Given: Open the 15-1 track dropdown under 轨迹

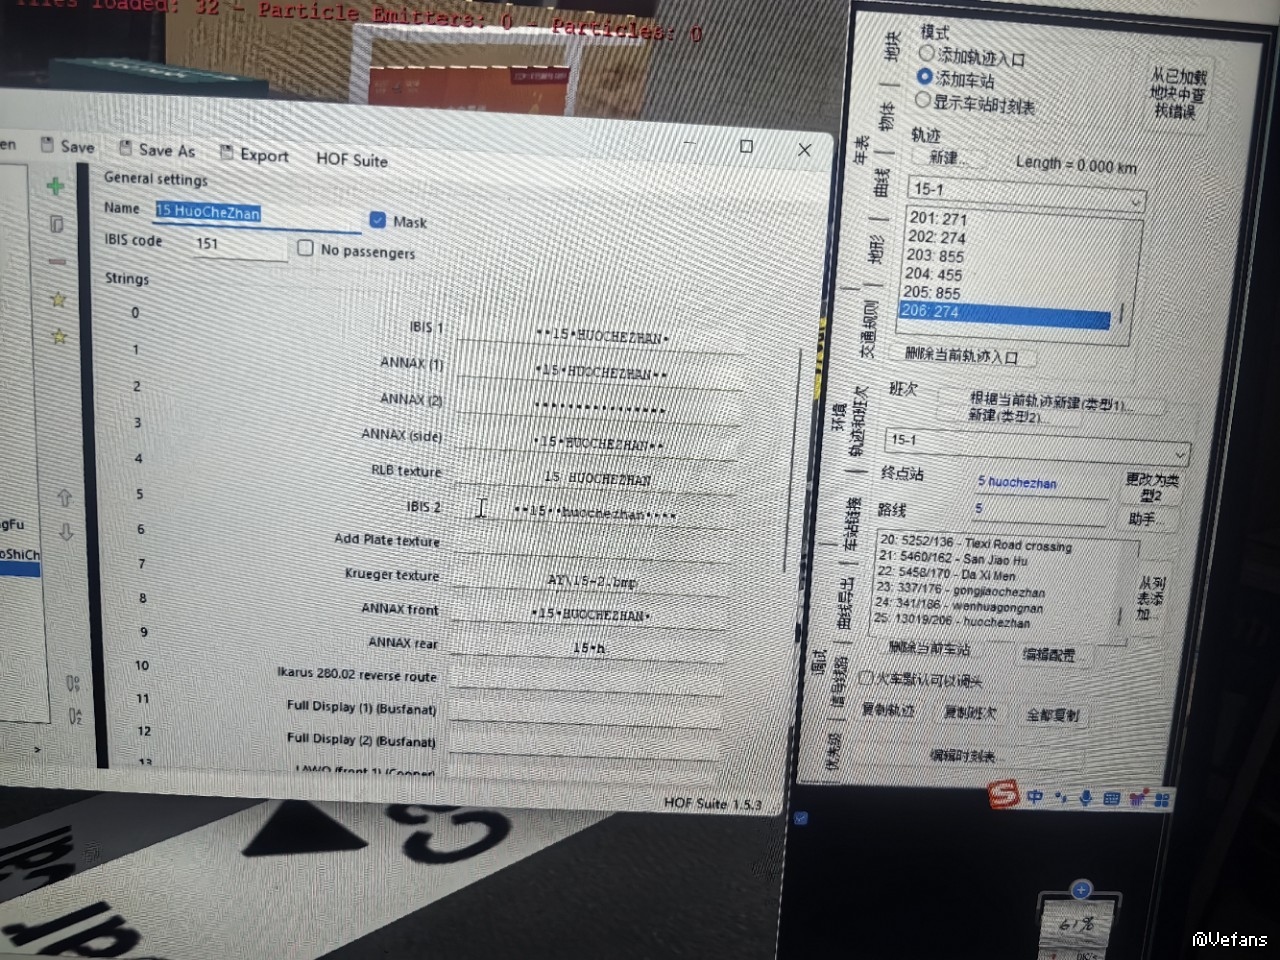Looking at the screenshot, I should pos(1027,194).
